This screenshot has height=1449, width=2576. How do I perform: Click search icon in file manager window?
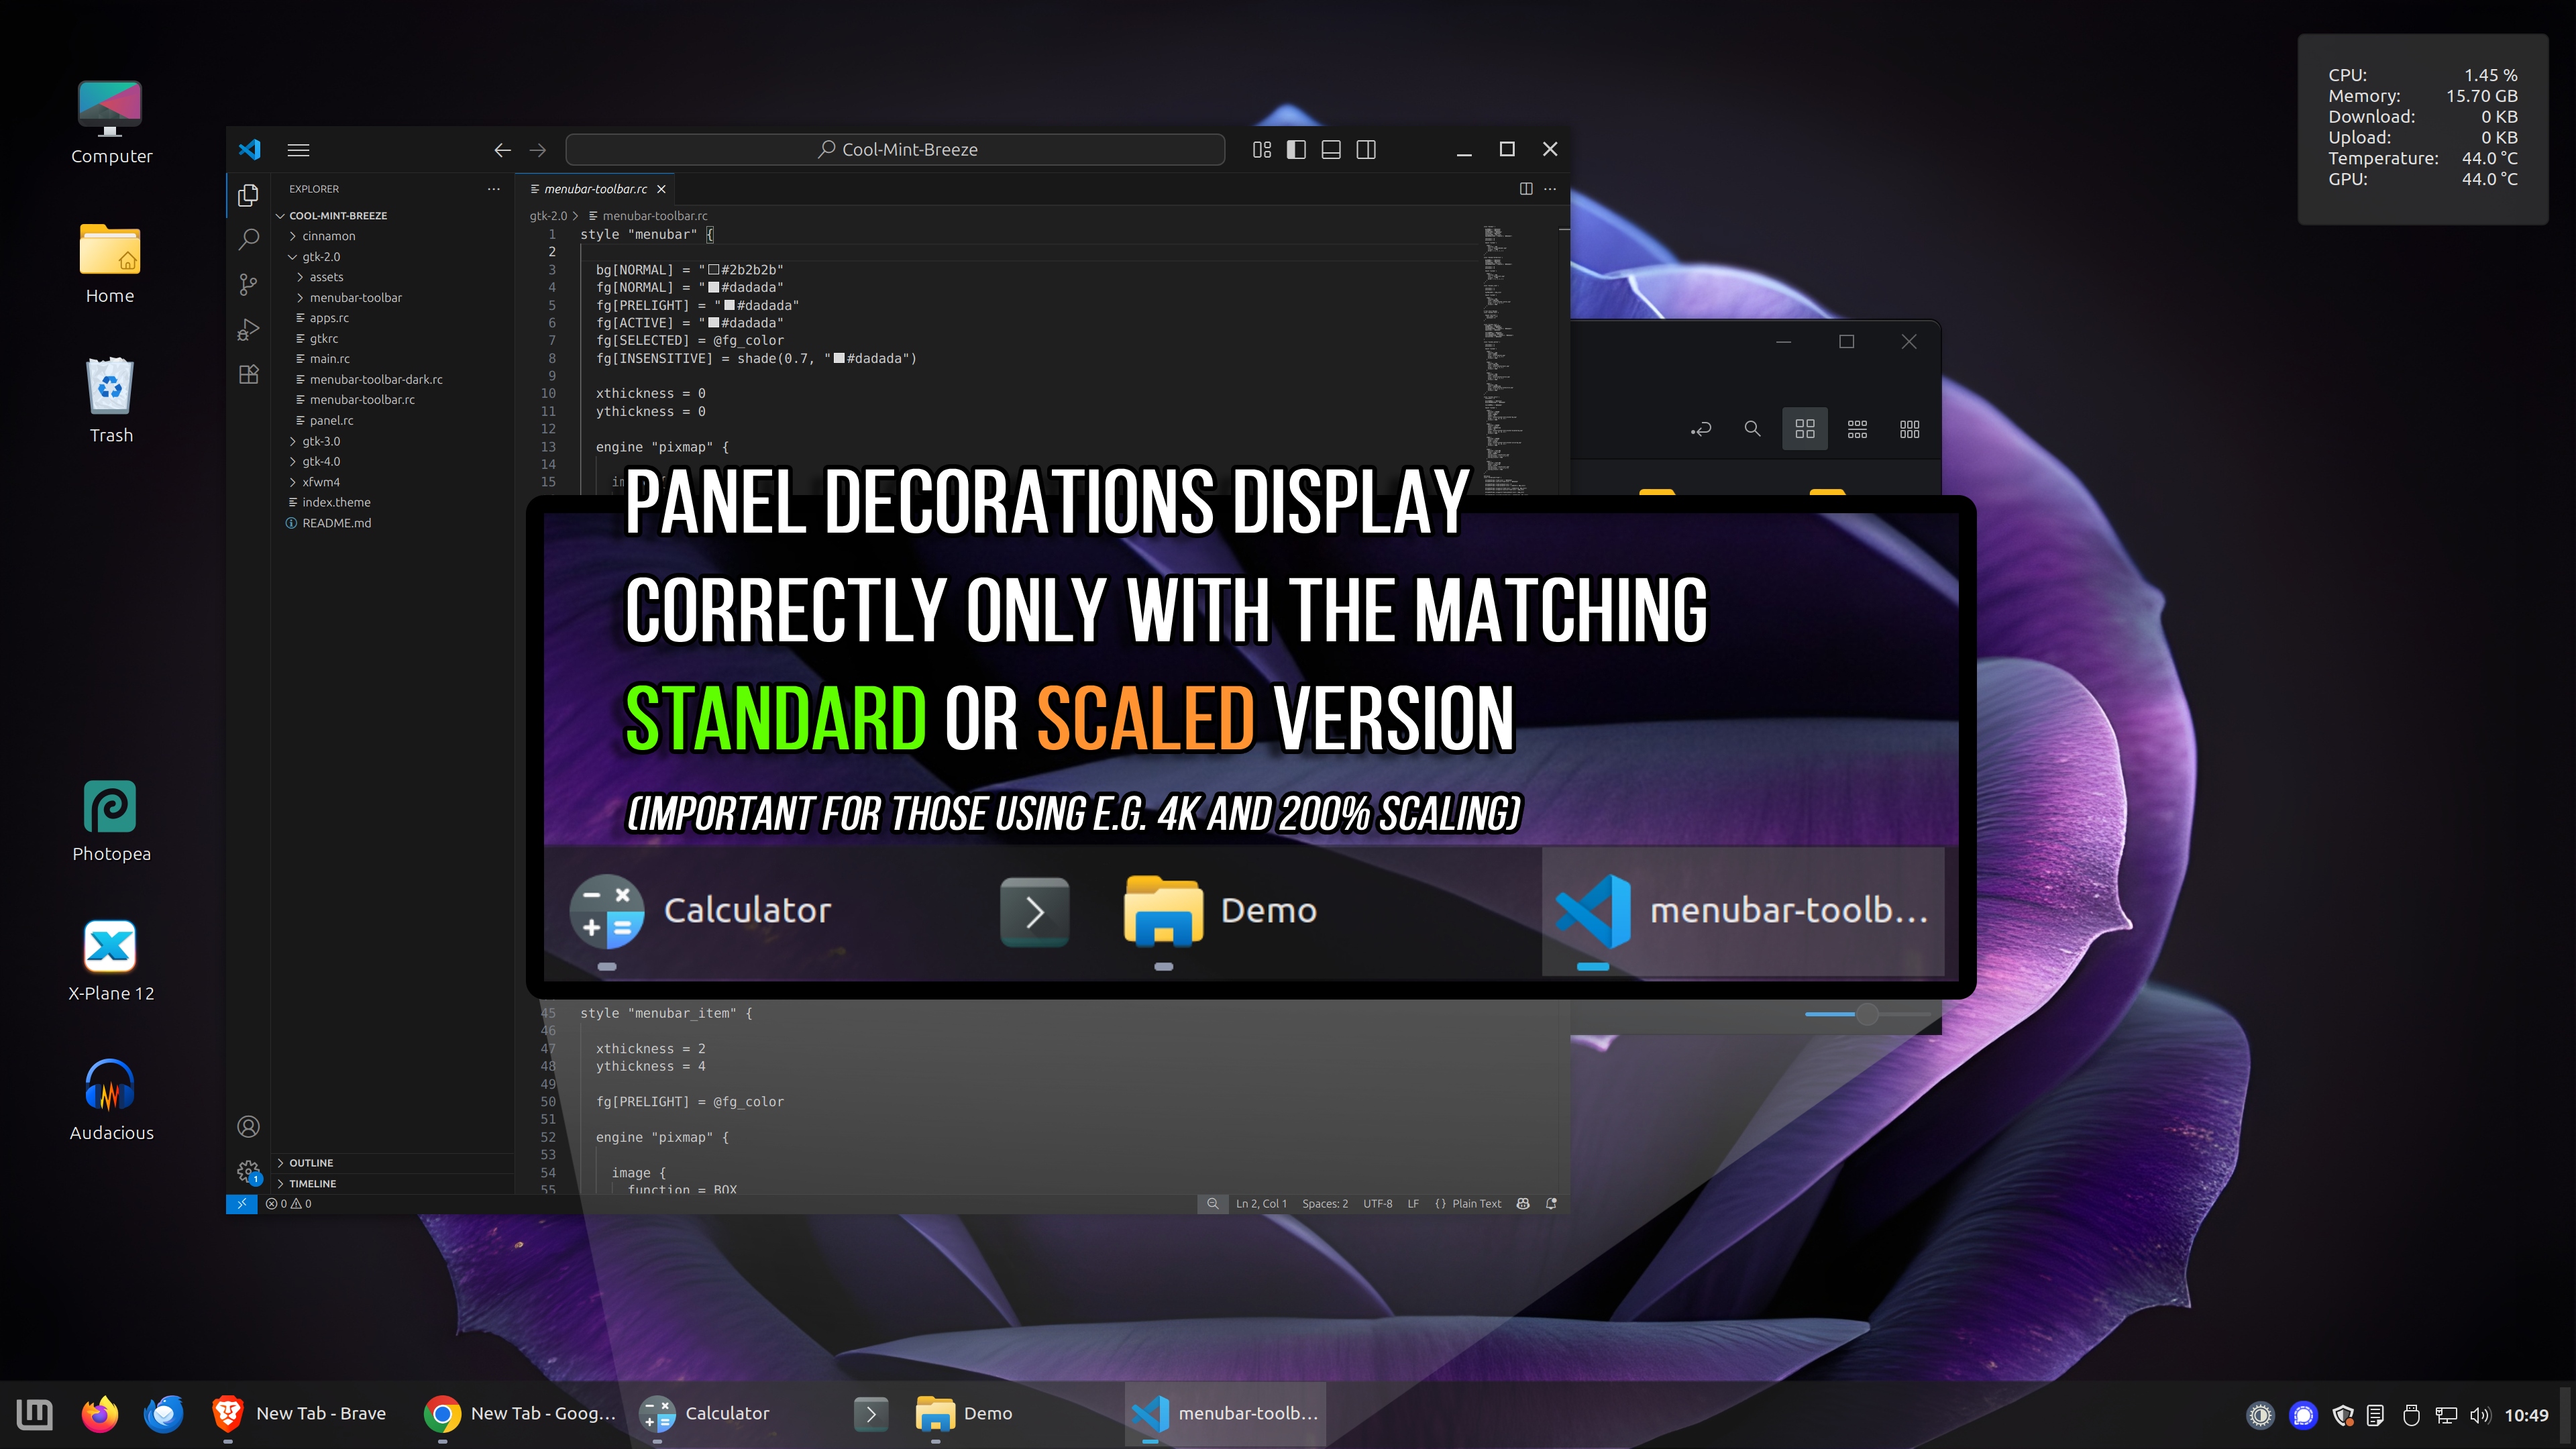1752,429
